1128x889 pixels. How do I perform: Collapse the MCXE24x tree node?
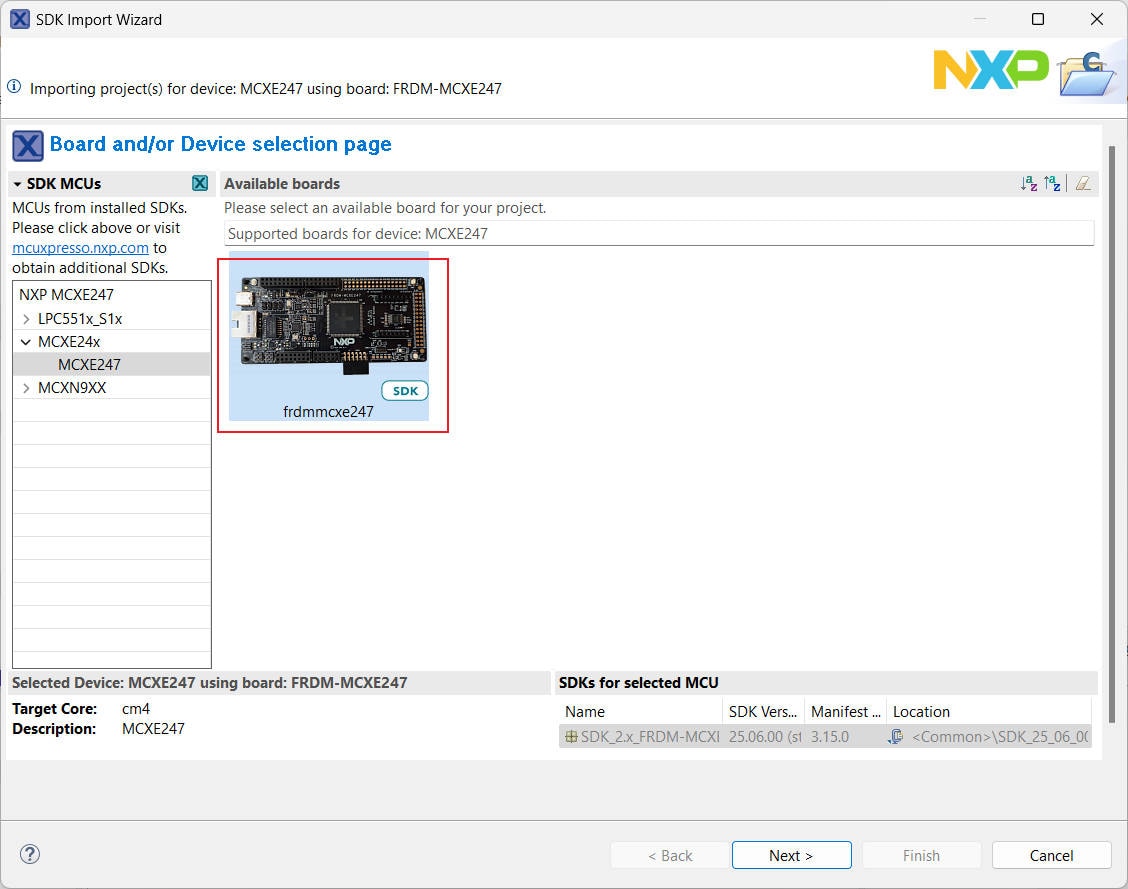(x=26, y=342)
